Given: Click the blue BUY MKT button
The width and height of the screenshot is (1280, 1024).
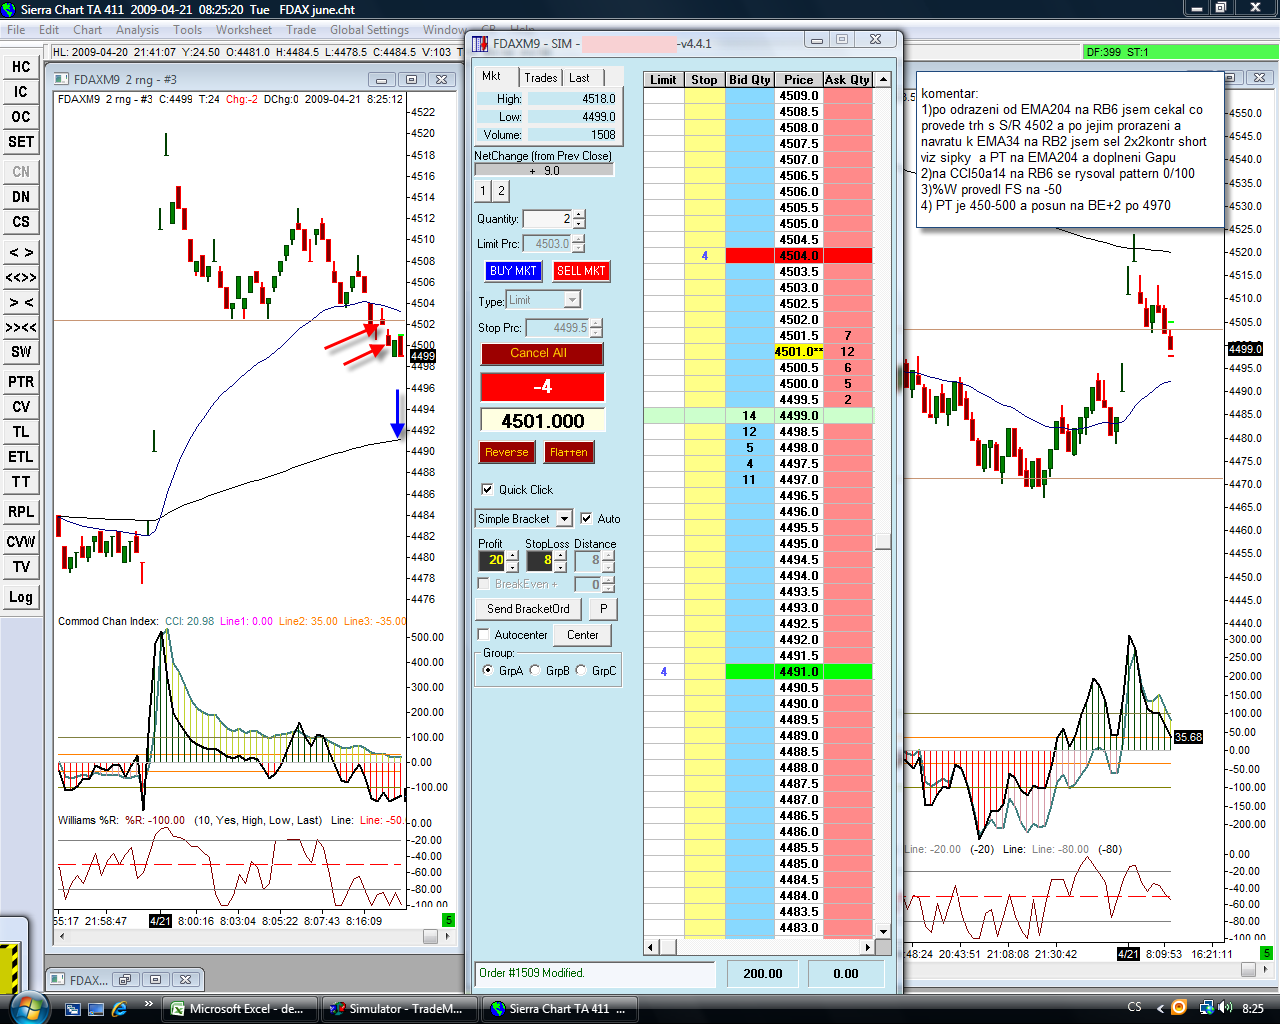Looking at the screenshot, I should coord(513,271).
